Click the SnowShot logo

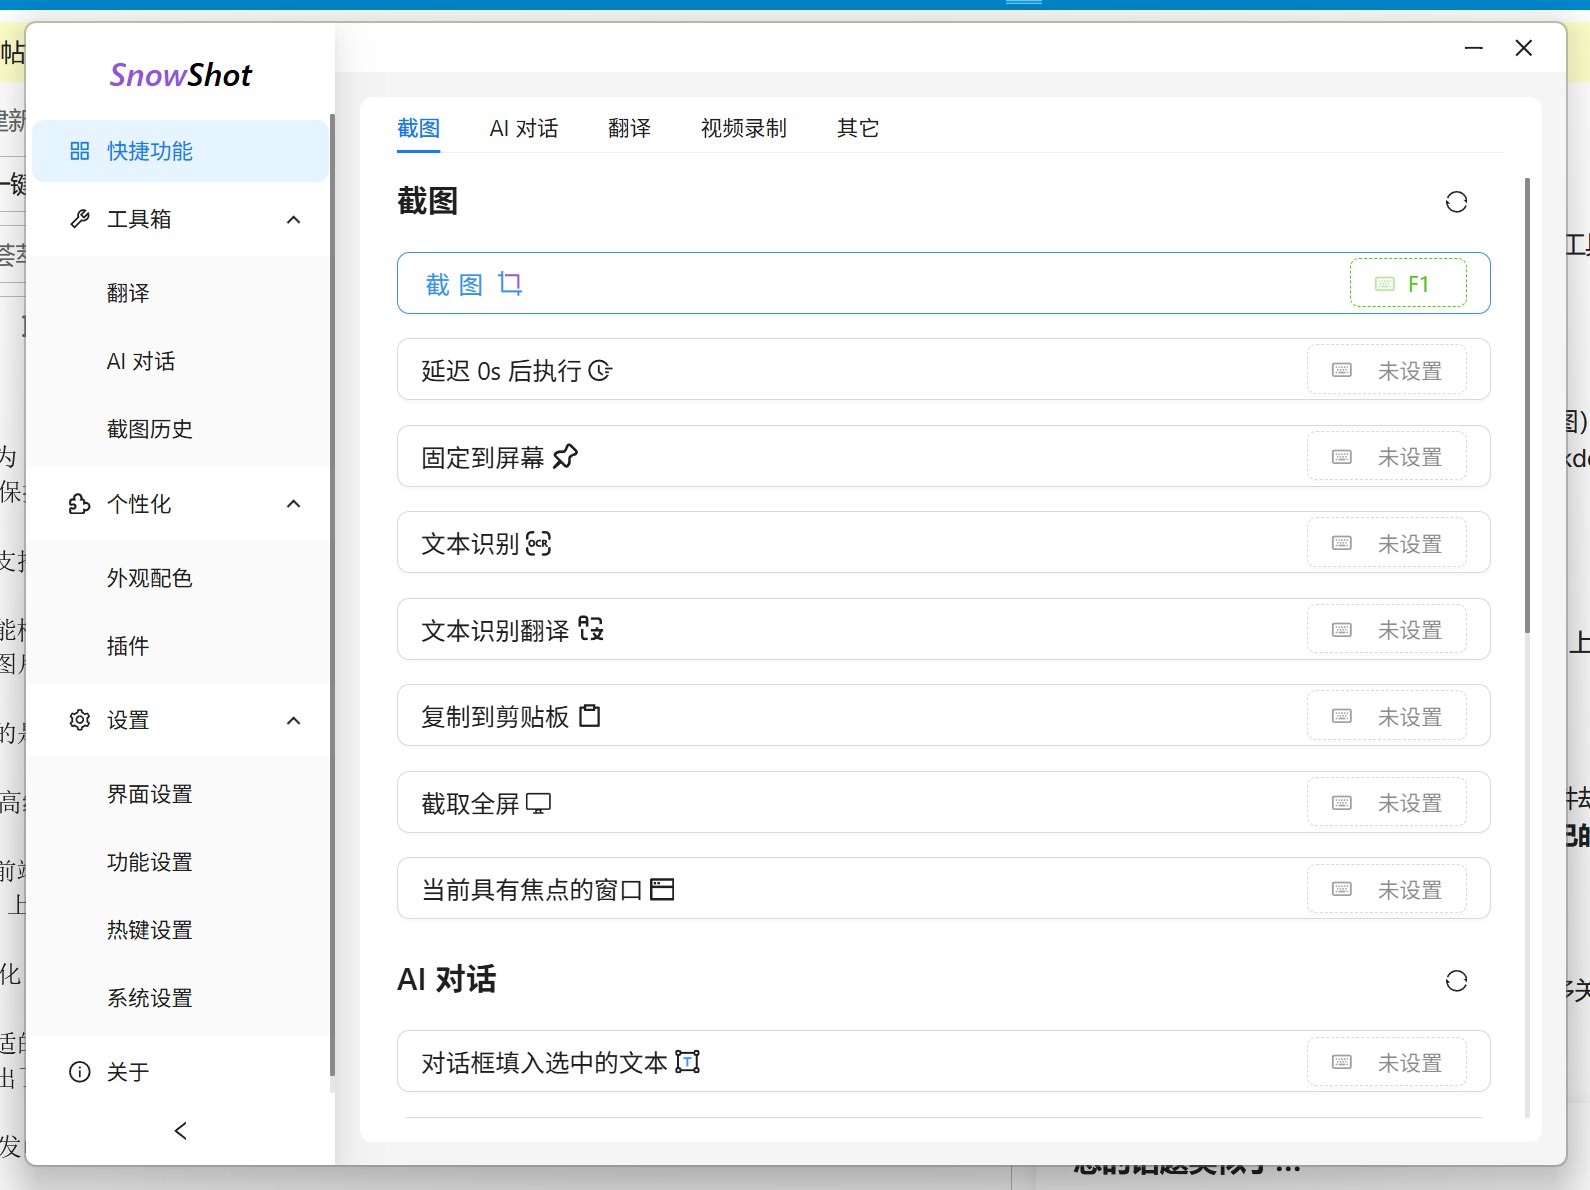pyautogui.click(x=181, y=75)
